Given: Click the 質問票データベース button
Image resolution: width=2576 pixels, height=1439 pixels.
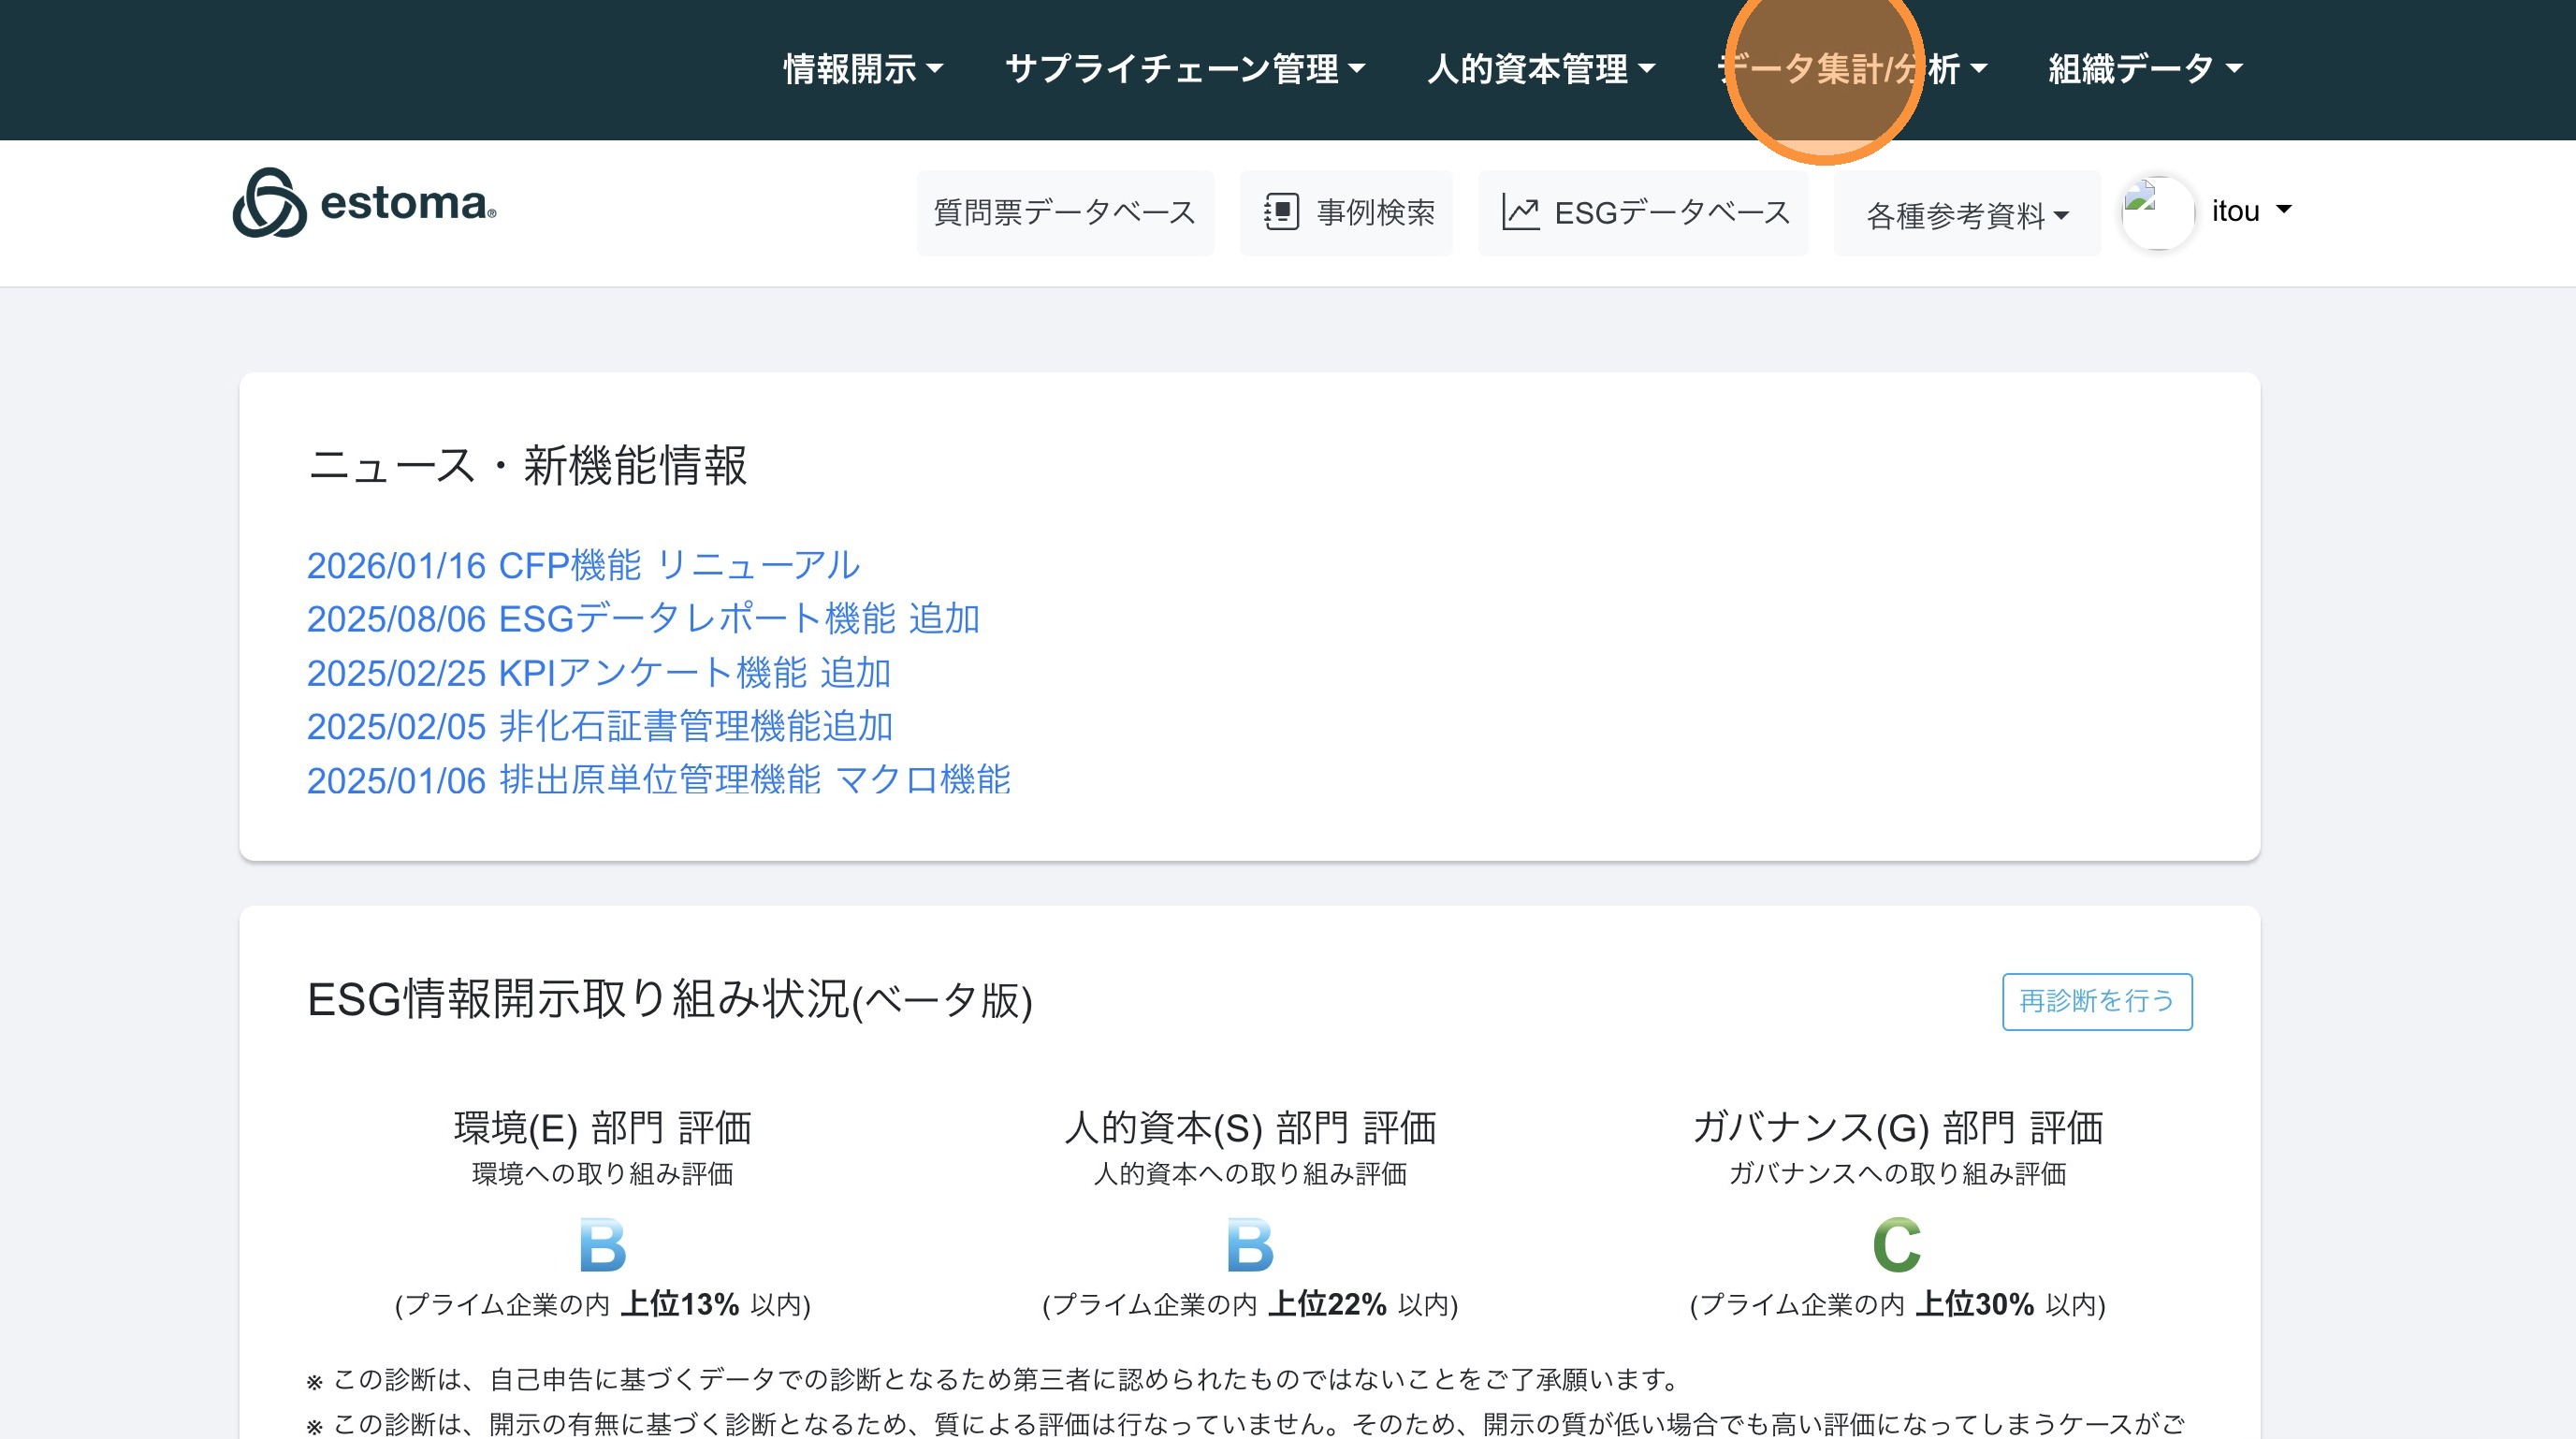Looking at the screenshot, I should [1064, 212].
